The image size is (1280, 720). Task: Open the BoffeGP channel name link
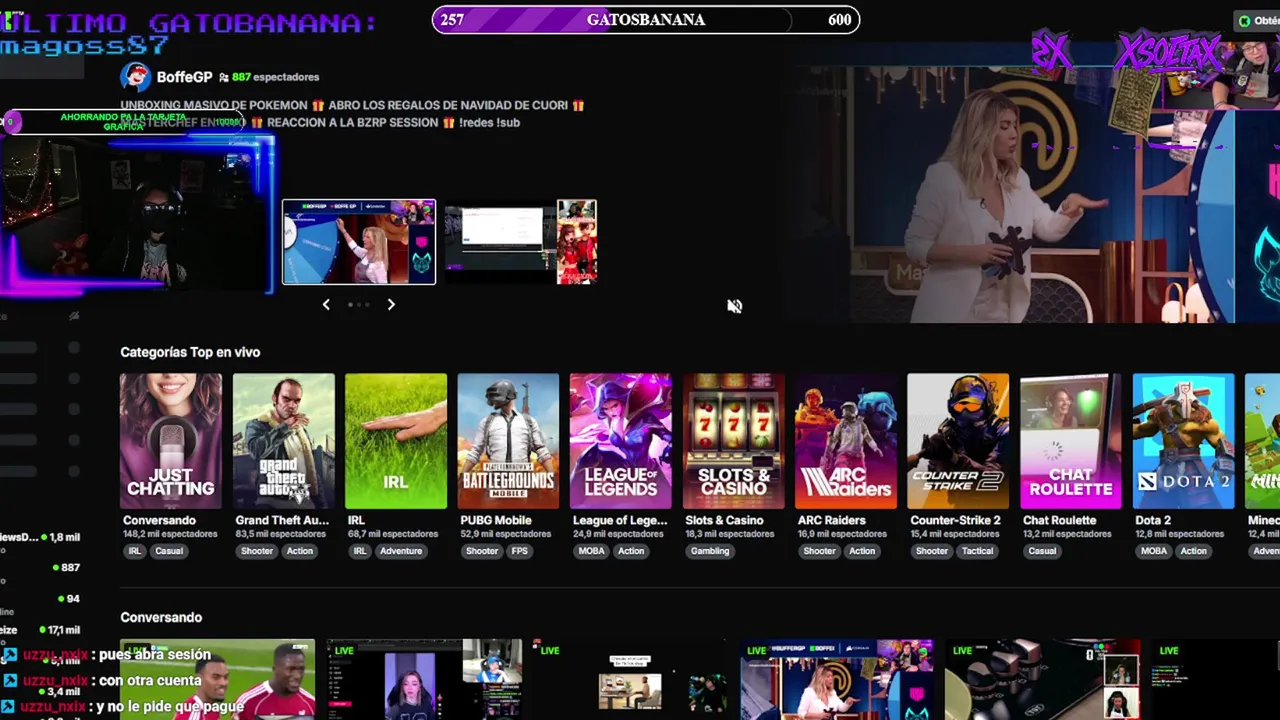(184, 77)
